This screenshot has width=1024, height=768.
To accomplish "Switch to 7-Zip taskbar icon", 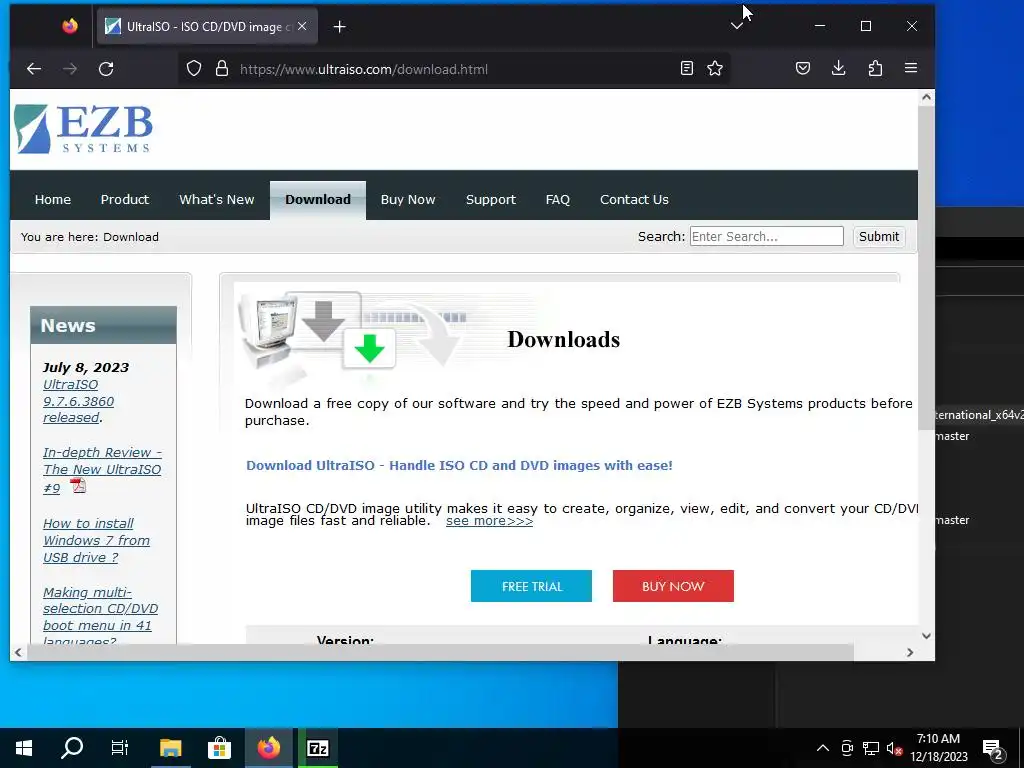I will (317, 748).
